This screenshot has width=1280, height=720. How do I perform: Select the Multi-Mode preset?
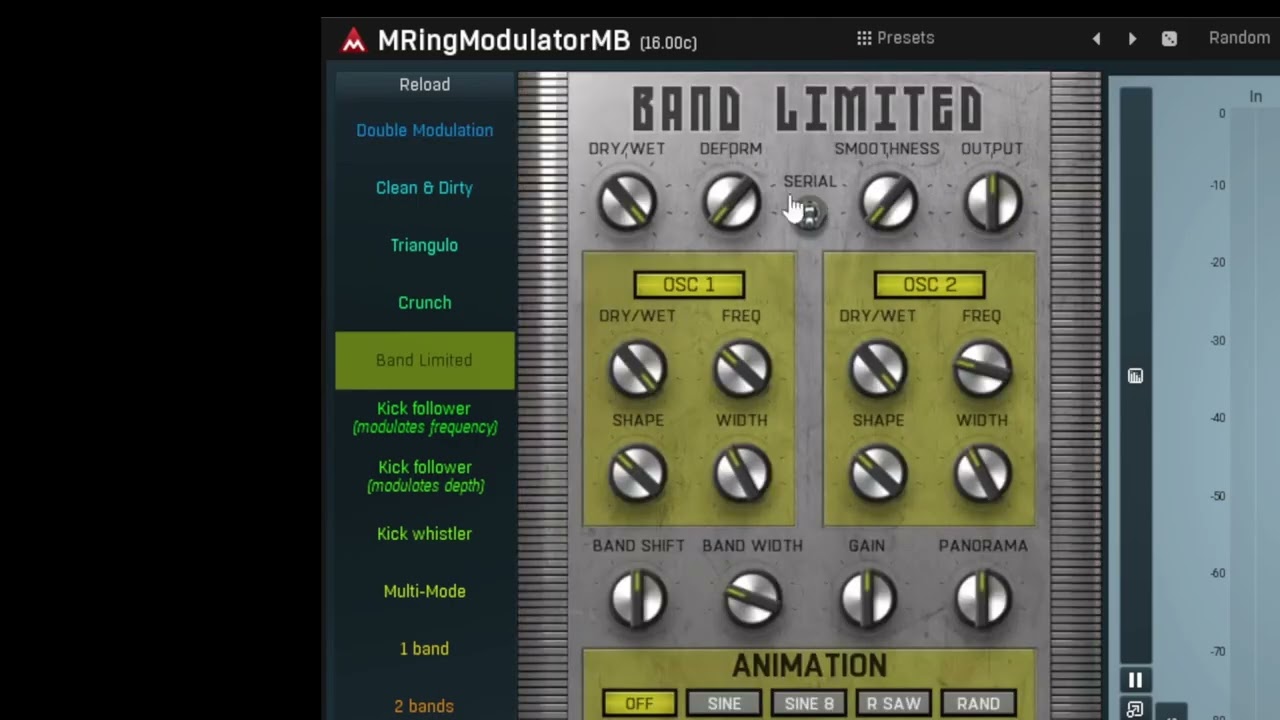[425, 591]
